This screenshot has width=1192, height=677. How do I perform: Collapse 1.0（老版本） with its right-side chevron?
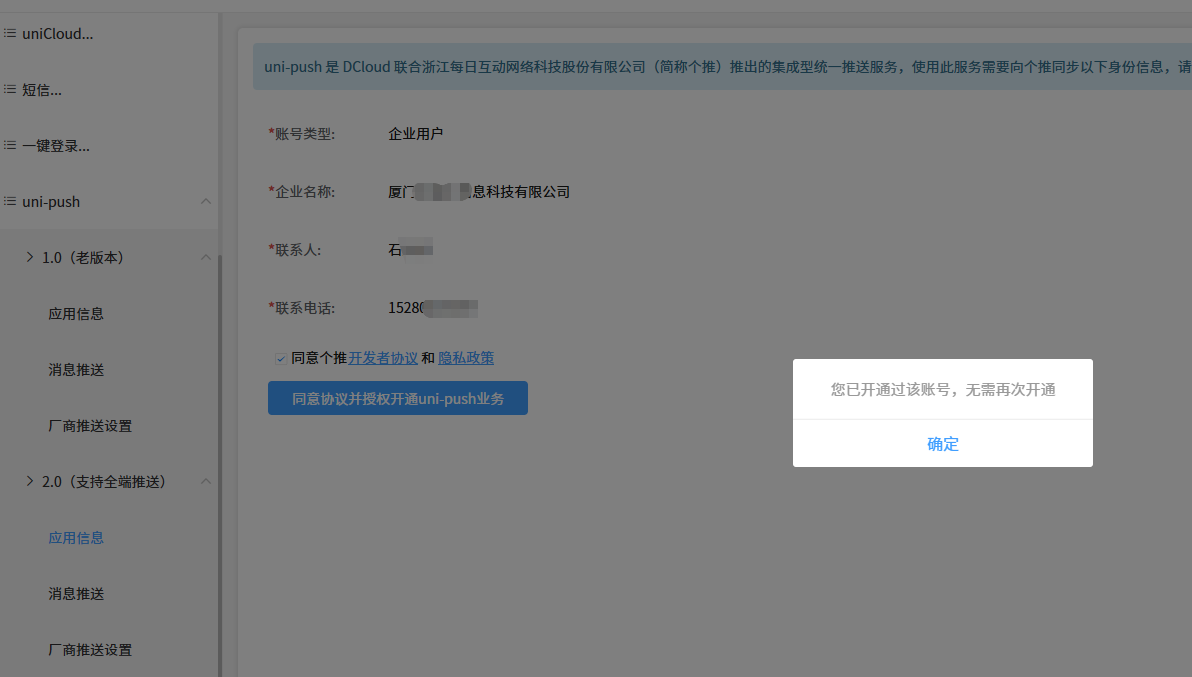[x=206, y=258]
